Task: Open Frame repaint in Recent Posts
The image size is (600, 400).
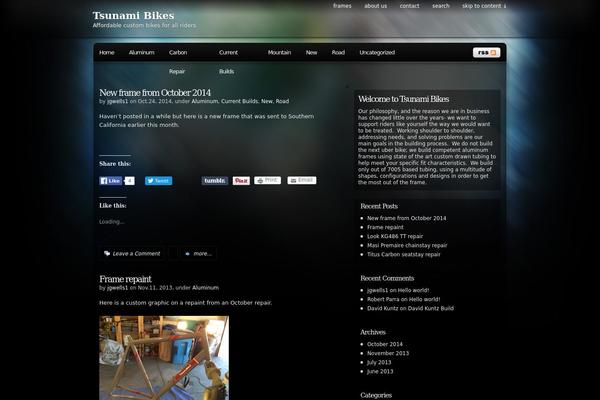Action: click(x=385, y=227)
